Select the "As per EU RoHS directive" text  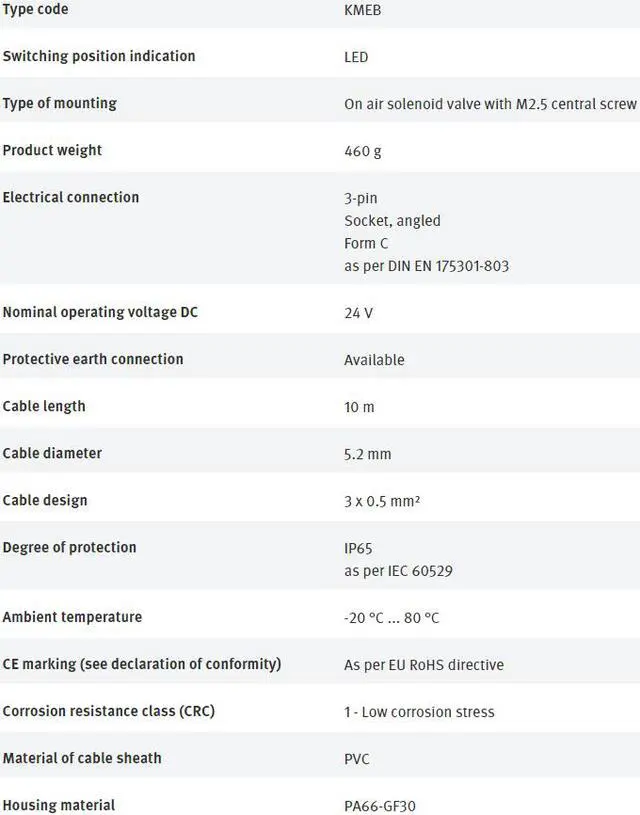424,665
